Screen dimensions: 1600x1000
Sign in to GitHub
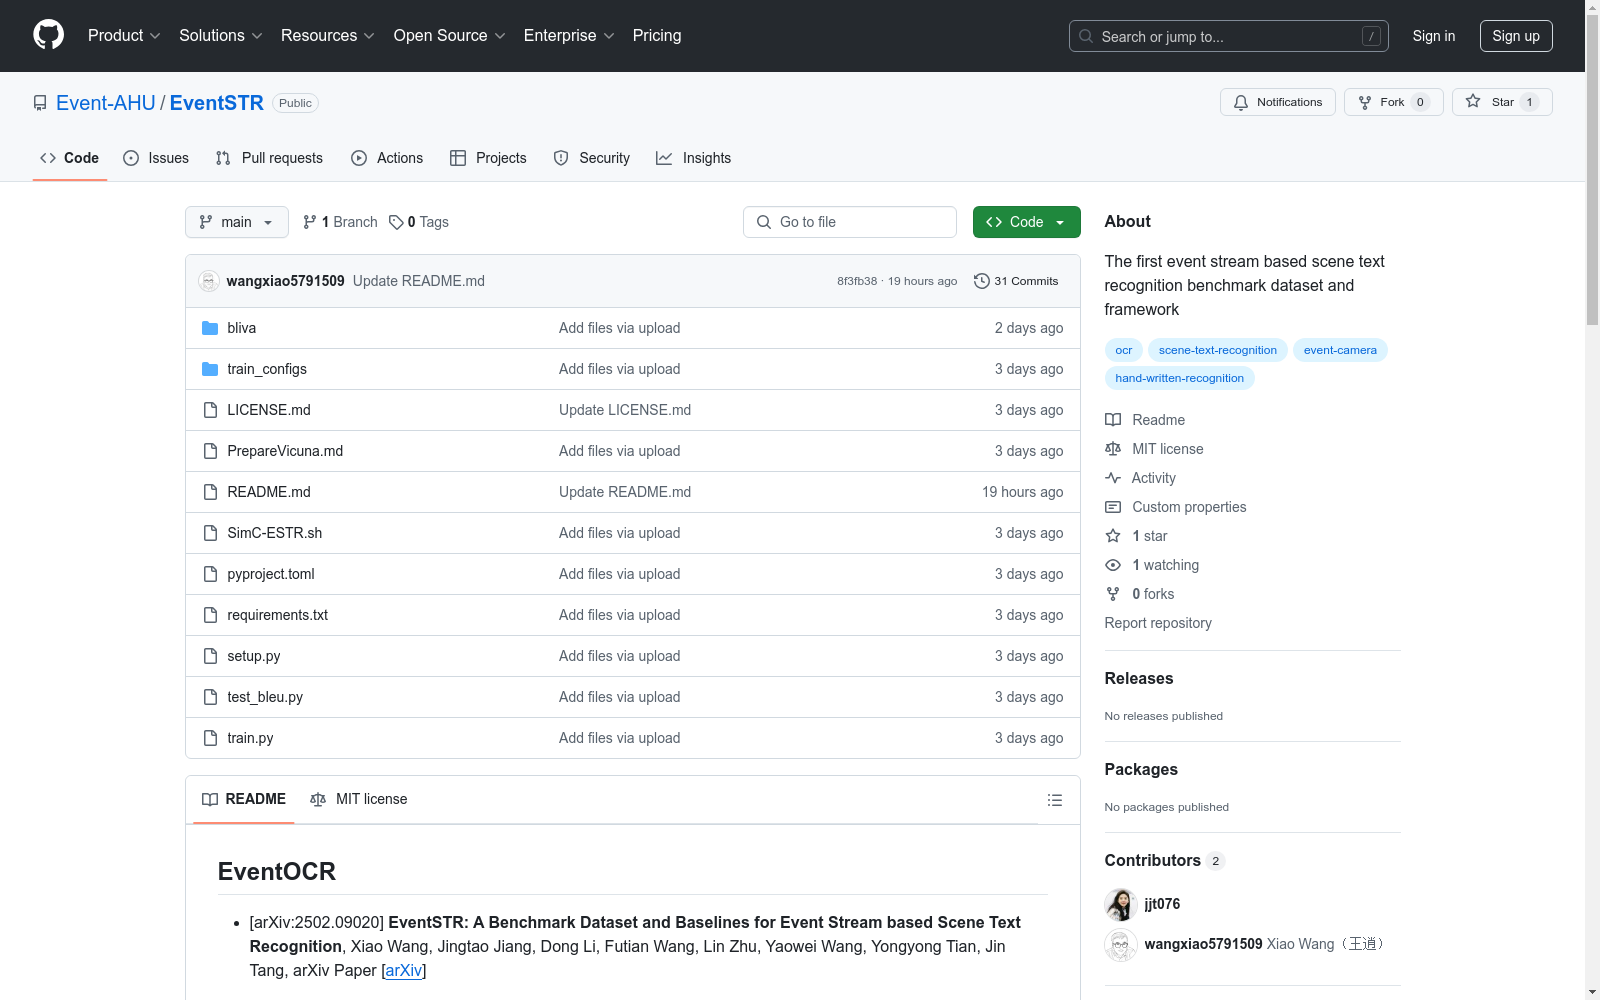pos(1433,36)
